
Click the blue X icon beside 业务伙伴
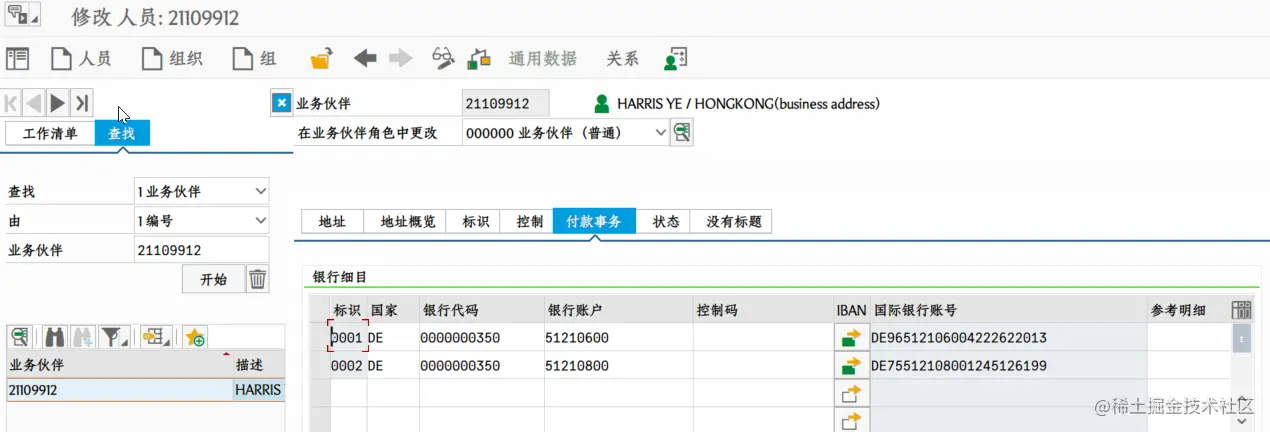point(282,103)
